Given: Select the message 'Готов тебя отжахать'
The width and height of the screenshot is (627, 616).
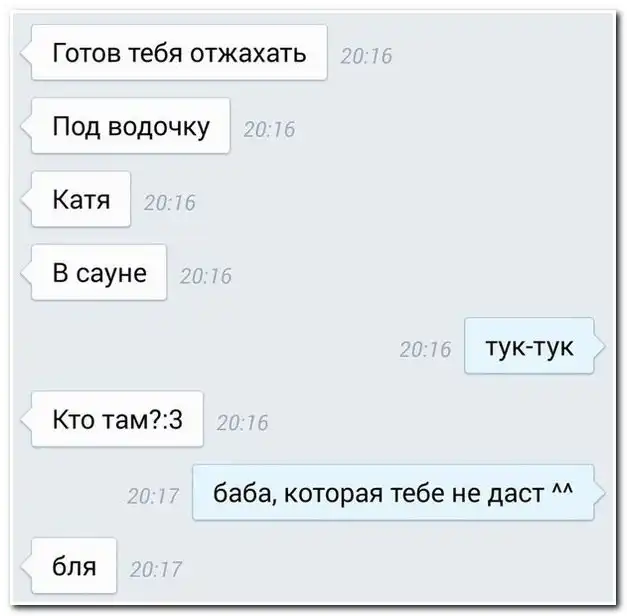Looking at the screenshot, I should click(x=179, y=52).
